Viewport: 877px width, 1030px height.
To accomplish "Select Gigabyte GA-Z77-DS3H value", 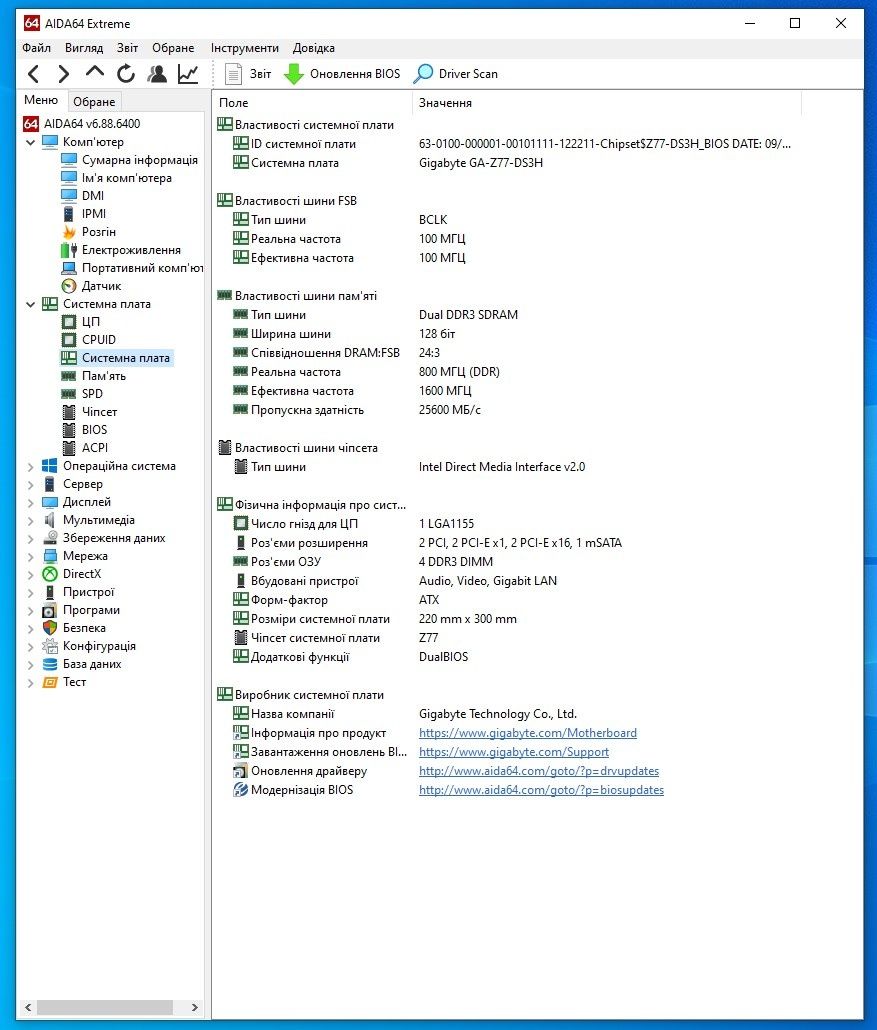I will click(481, 163).
